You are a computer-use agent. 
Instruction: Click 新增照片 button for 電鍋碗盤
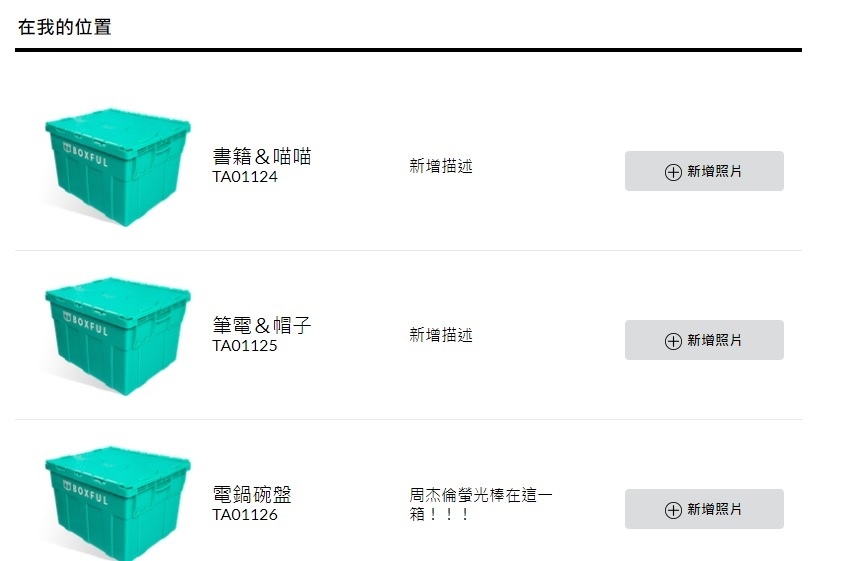point(704,509)
